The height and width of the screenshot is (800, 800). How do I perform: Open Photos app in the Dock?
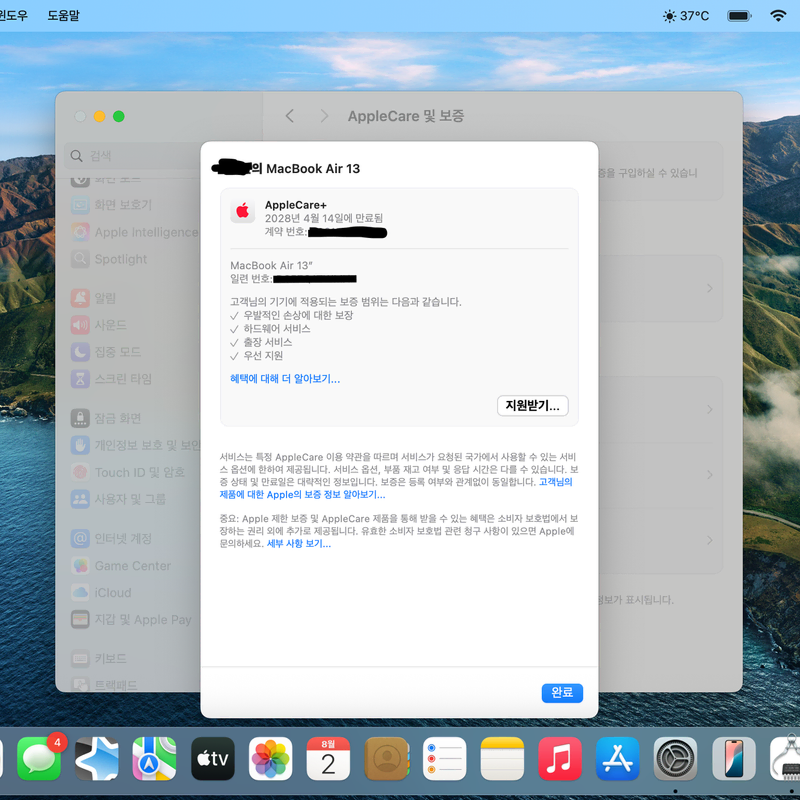(270, 759)
